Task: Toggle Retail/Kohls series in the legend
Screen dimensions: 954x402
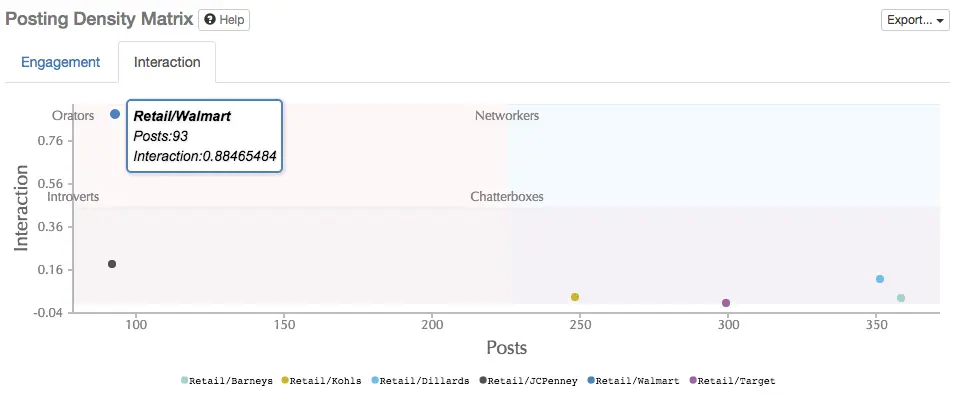Action: [323, 381]
